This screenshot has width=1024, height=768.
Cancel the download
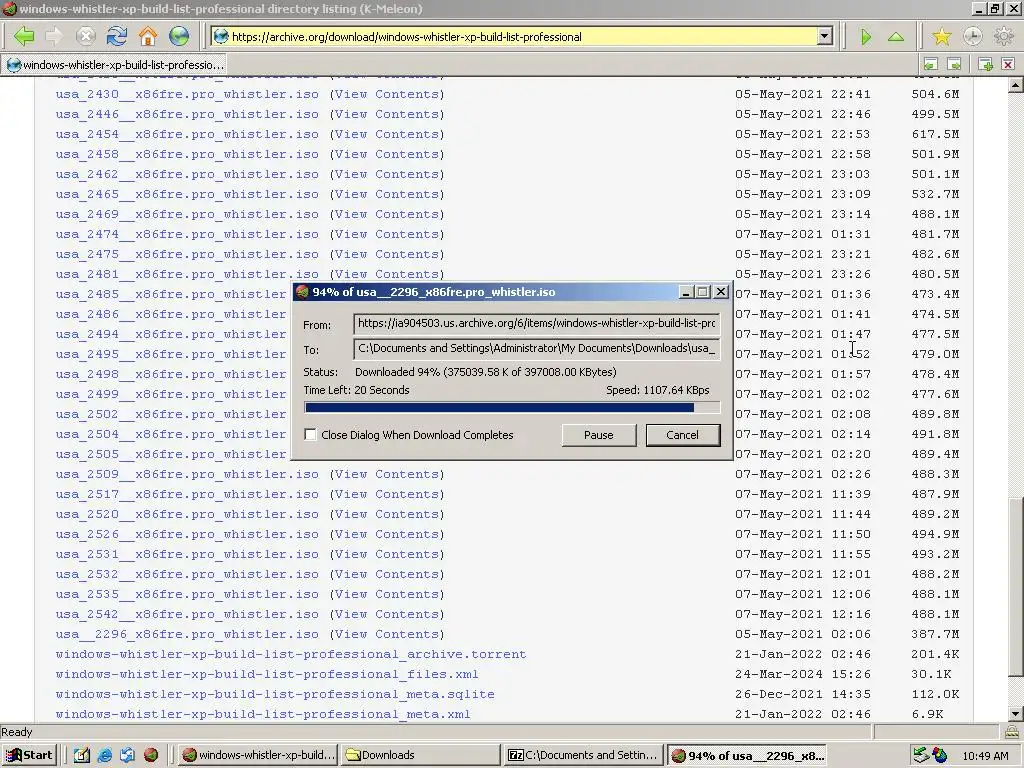[682, 435]
